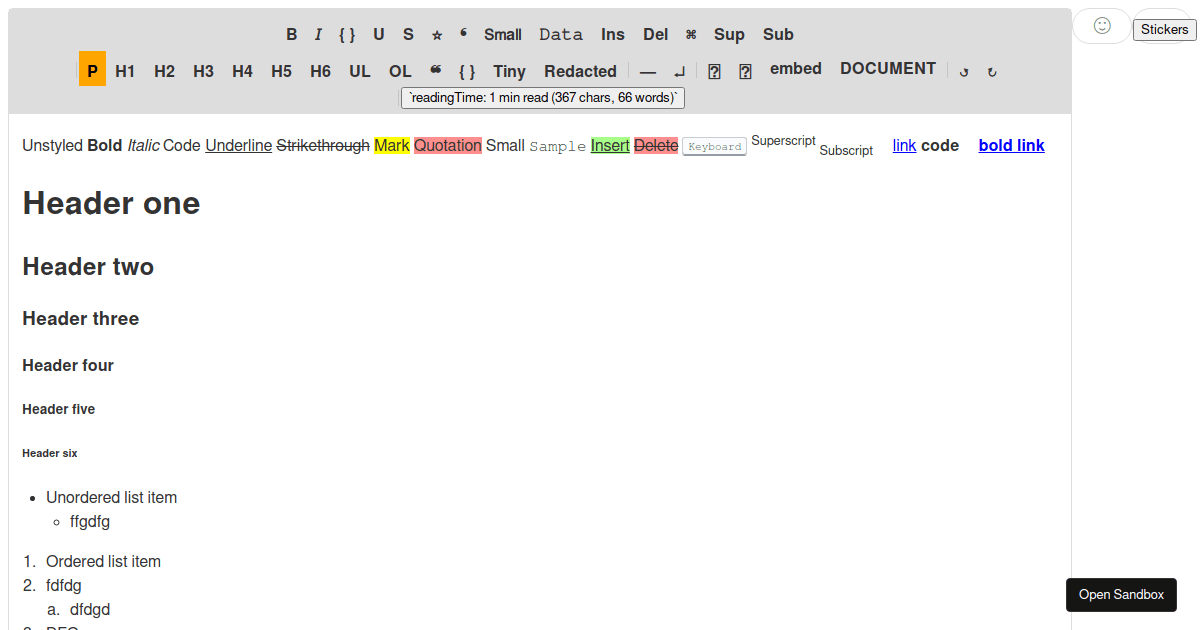Open the DOCUMENT options

coord(887,68)
